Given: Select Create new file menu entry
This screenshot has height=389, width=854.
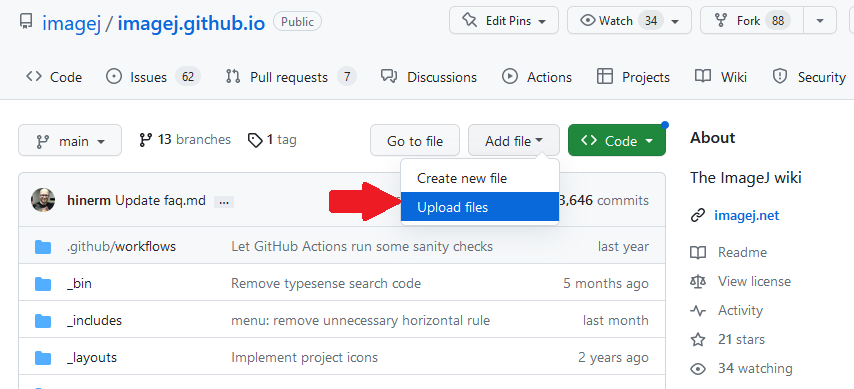Looking at the screenshot, I should [480, 178].
